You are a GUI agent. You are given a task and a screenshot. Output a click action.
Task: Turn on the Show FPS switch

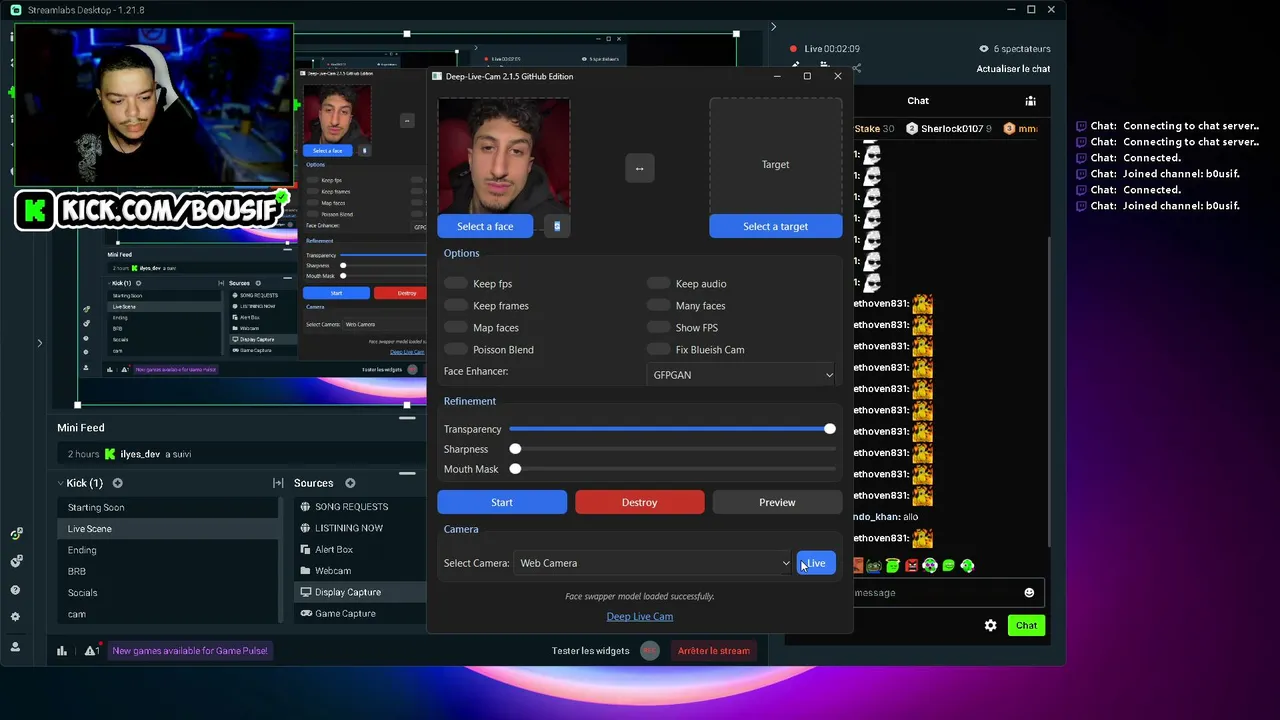(658, 328)
